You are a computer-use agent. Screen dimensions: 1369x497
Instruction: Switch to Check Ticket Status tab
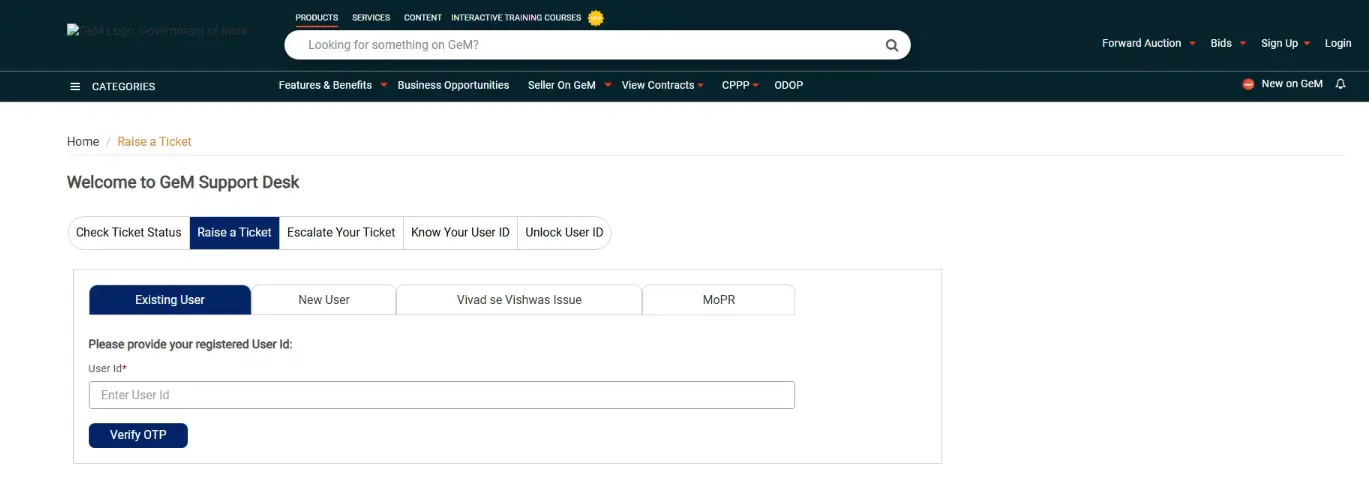click(x=129, y=232)
